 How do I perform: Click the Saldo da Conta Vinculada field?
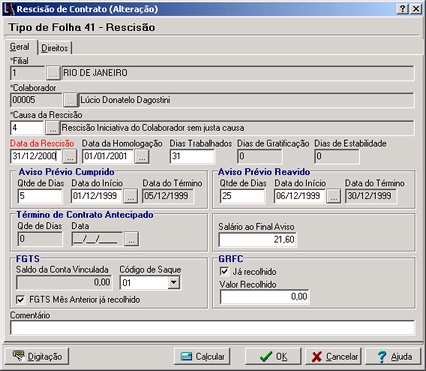[64, 283]
